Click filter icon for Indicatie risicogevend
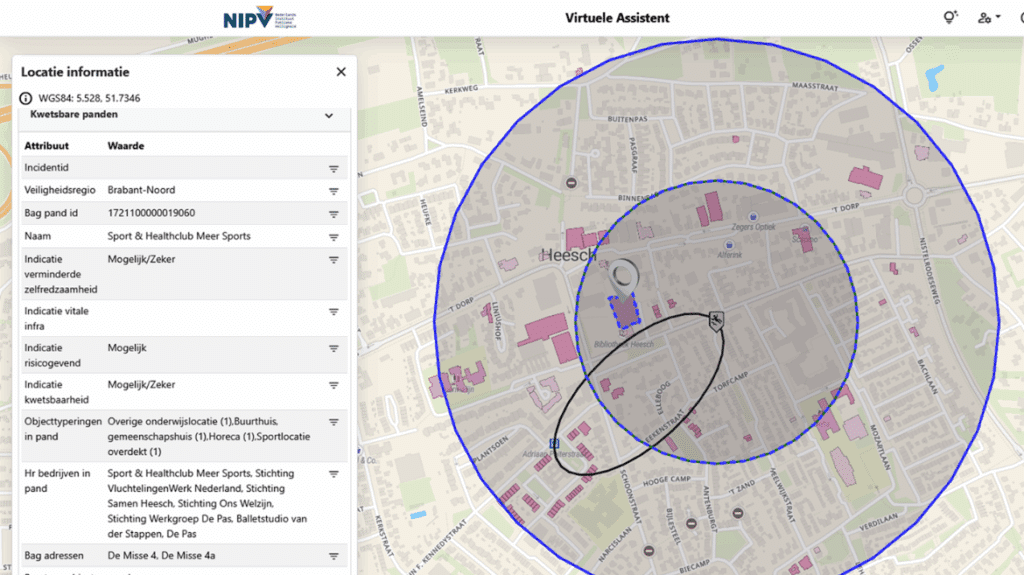Viewport: 1024px width, 575px height. click(x=334, y=349)
